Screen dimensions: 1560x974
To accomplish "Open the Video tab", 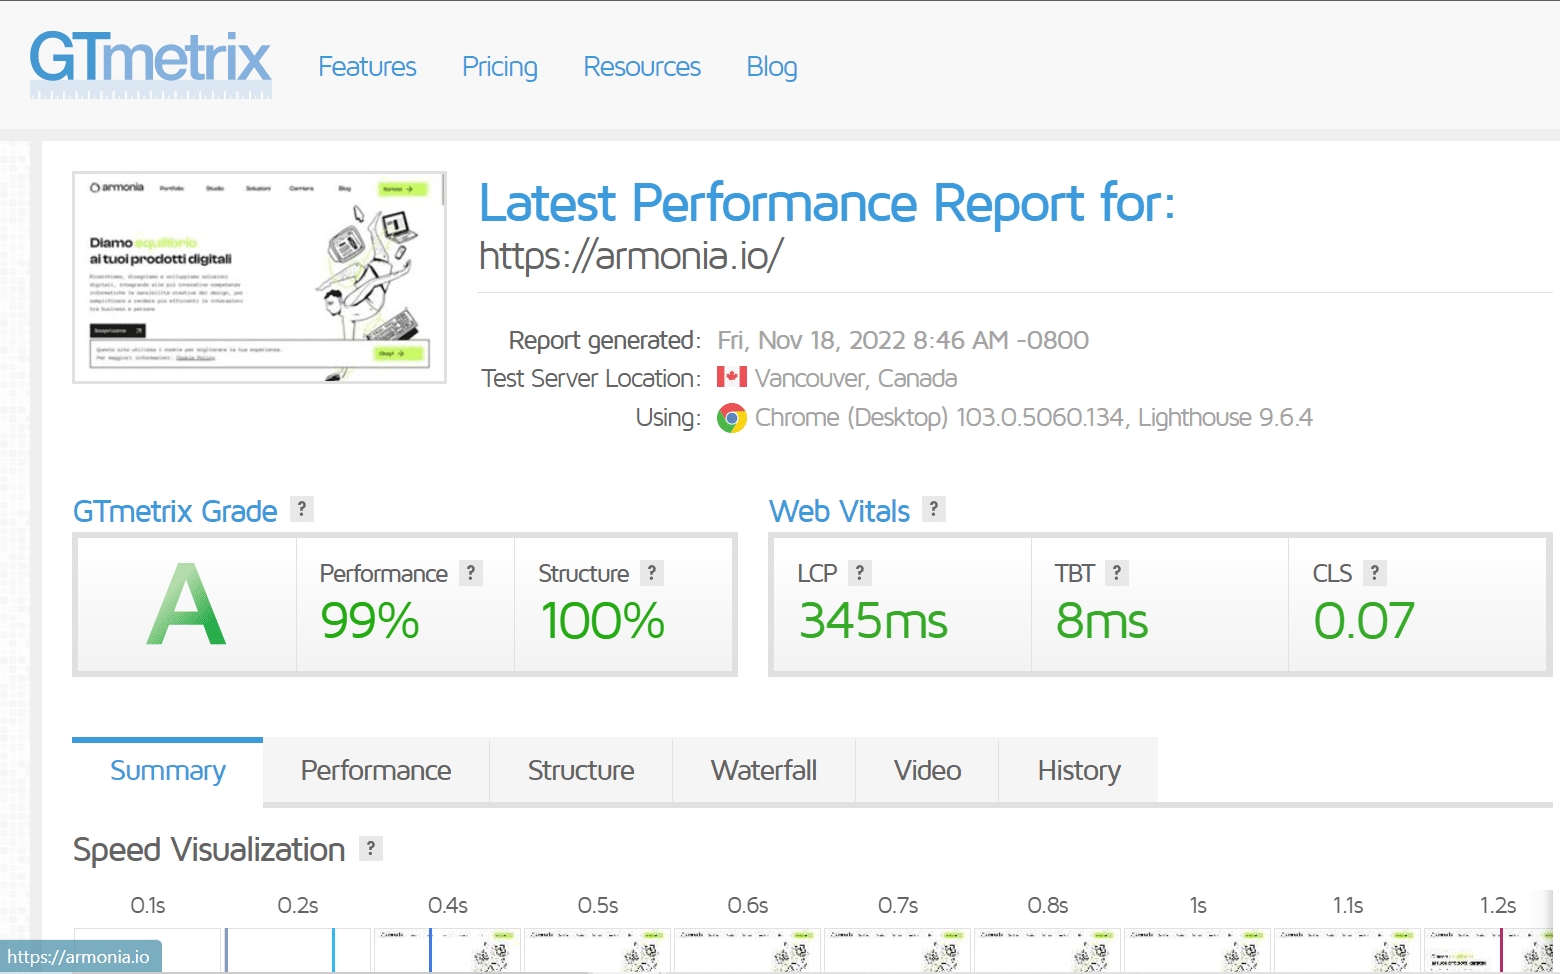I will pos(927,770).
